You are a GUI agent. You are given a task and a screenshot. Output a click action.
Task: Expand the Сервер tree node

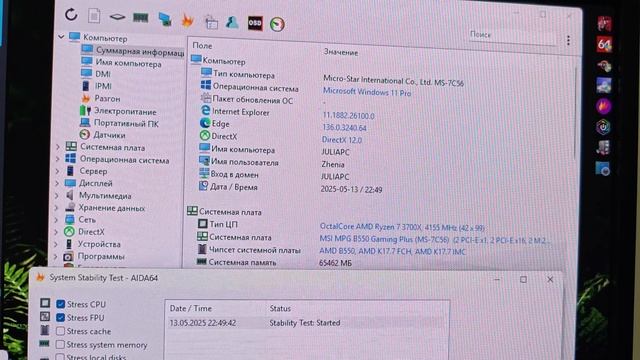(57, 171)
